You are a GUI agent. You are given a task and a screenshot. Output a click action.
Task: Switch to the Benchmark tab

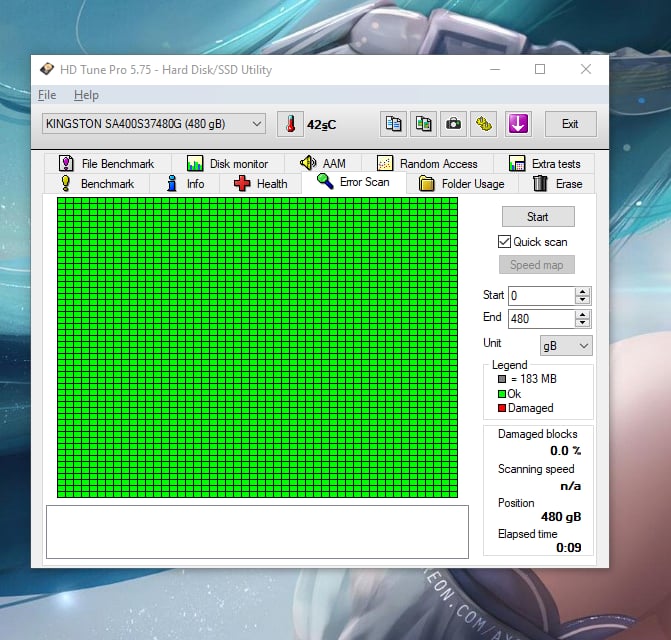[x=97, y=184]
